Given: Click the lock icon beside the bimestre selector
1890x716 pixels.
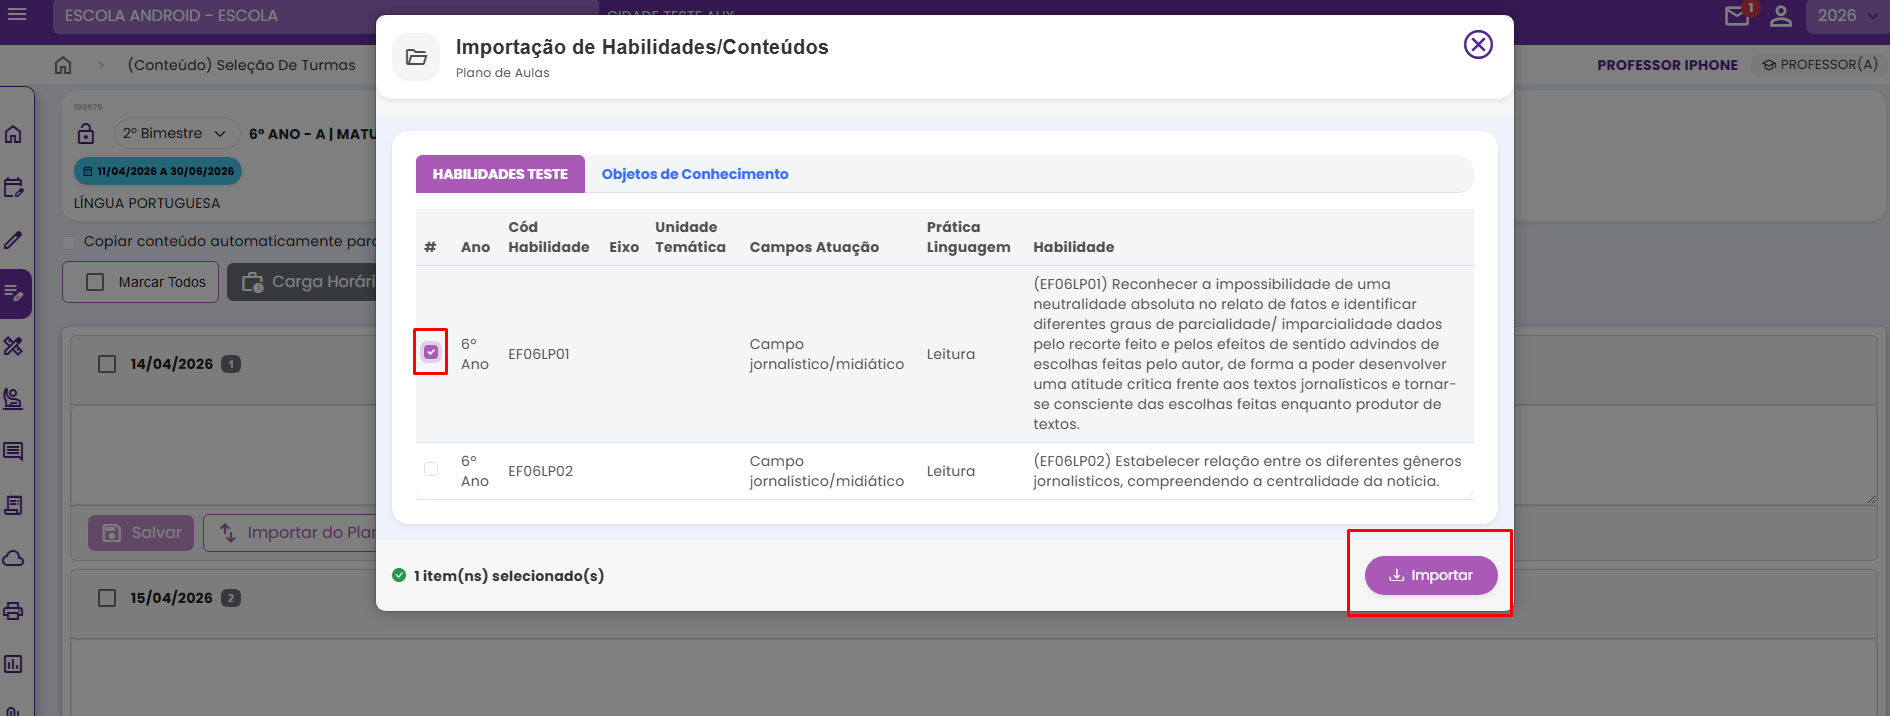Looking at the screenshot, I should (x=86, y=133).
